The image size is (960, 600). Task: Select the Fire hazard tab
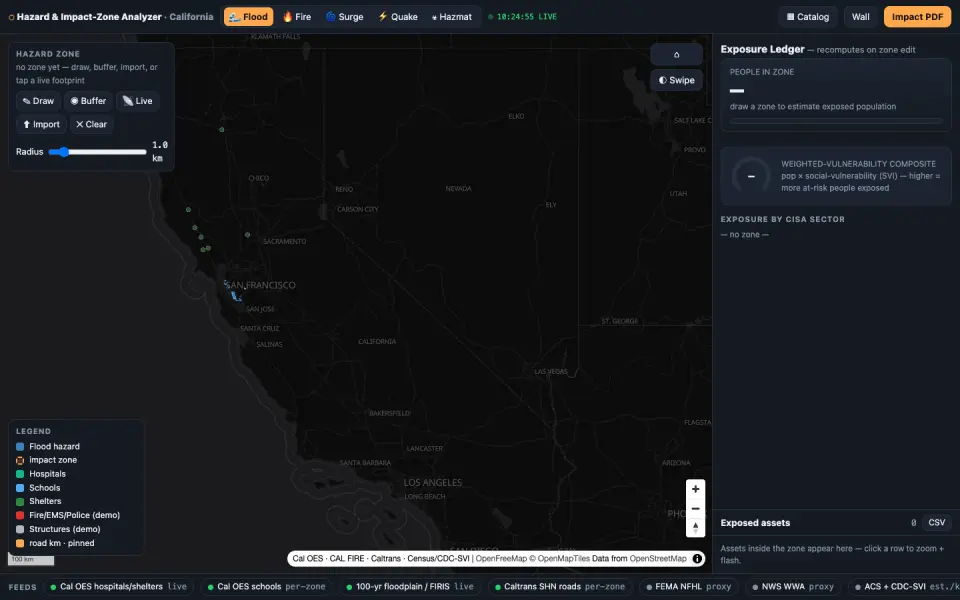[x=297, y=17]
